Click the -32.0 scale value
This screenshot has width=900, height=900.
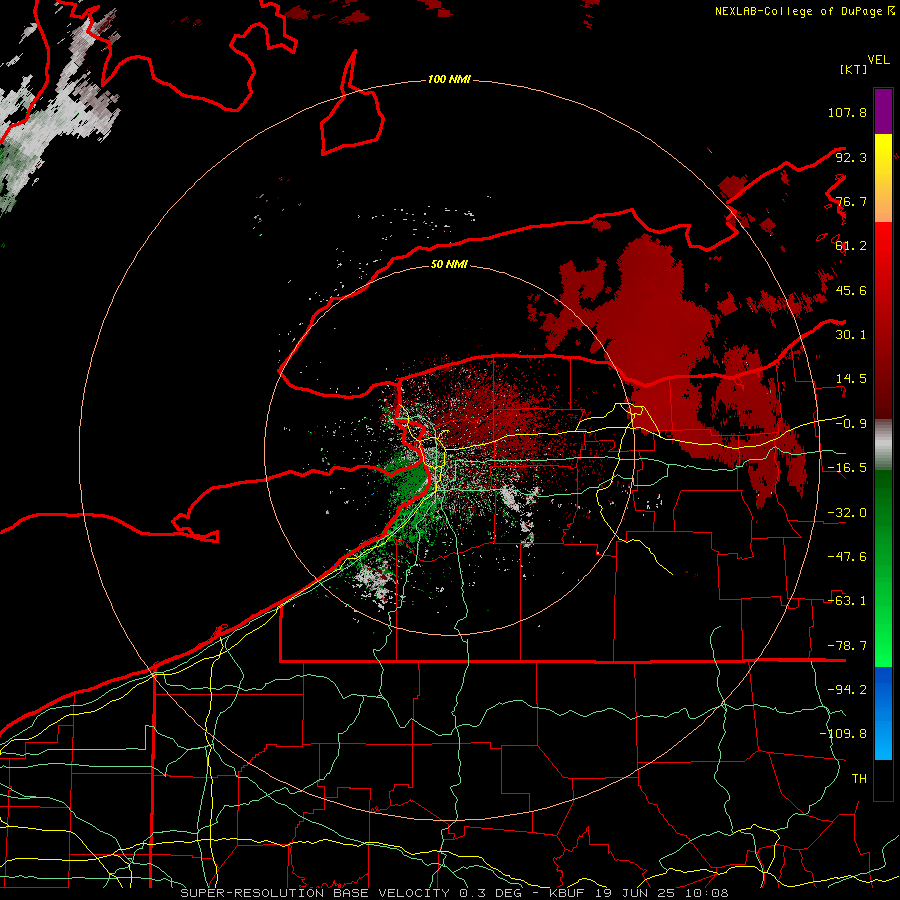coord(847,513)
